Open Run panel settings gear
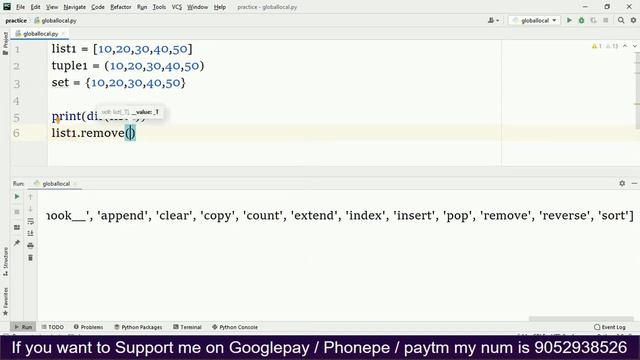This screenshot has width=640, height=360. click(622, 184)
